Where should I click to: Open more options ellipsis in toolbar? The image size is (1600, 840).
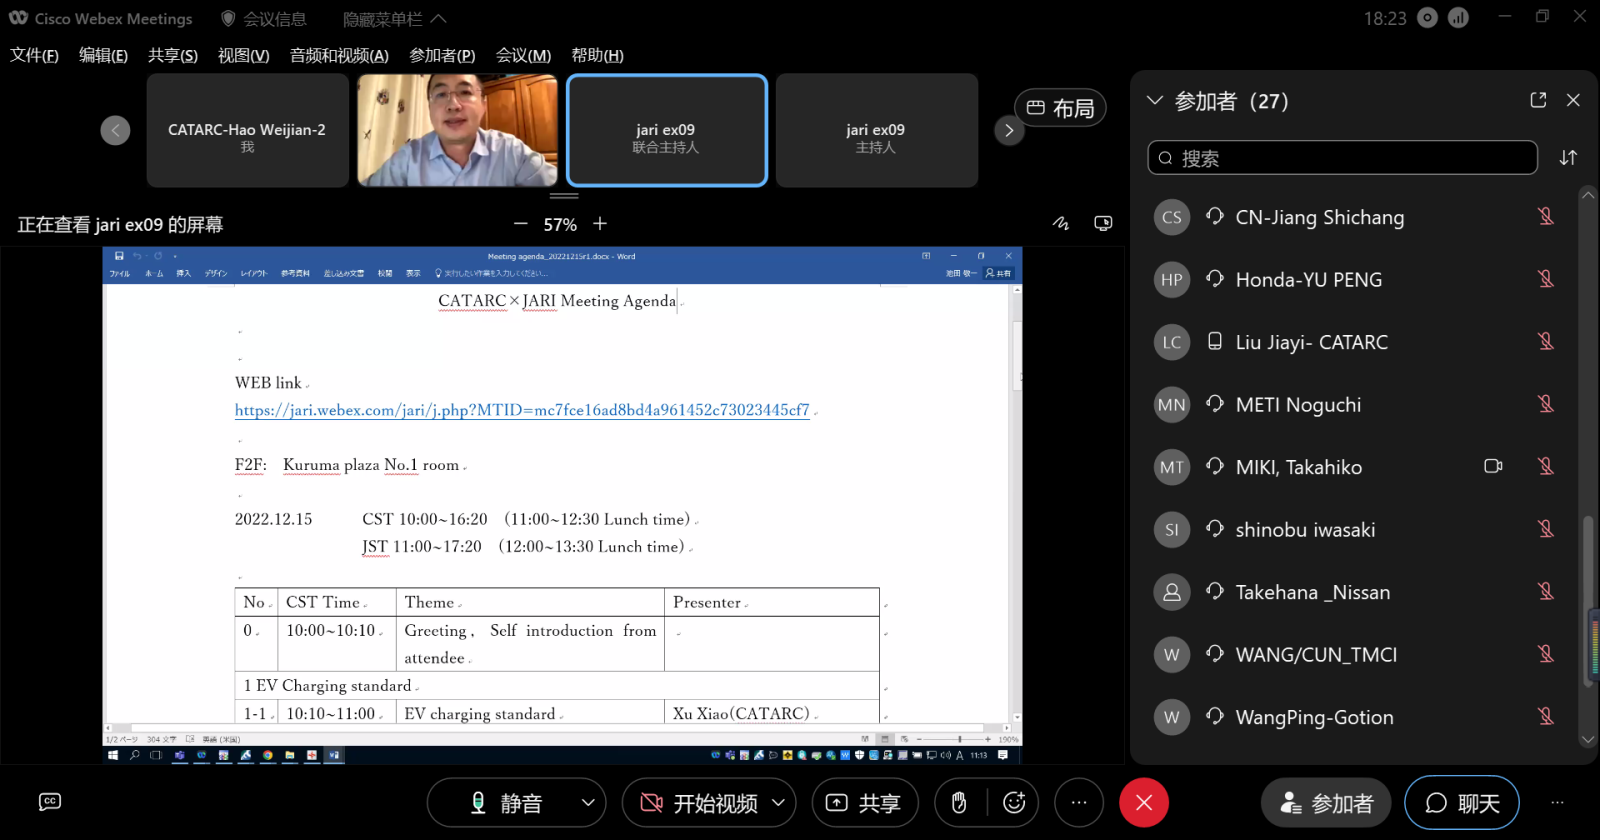point(1079,803)
